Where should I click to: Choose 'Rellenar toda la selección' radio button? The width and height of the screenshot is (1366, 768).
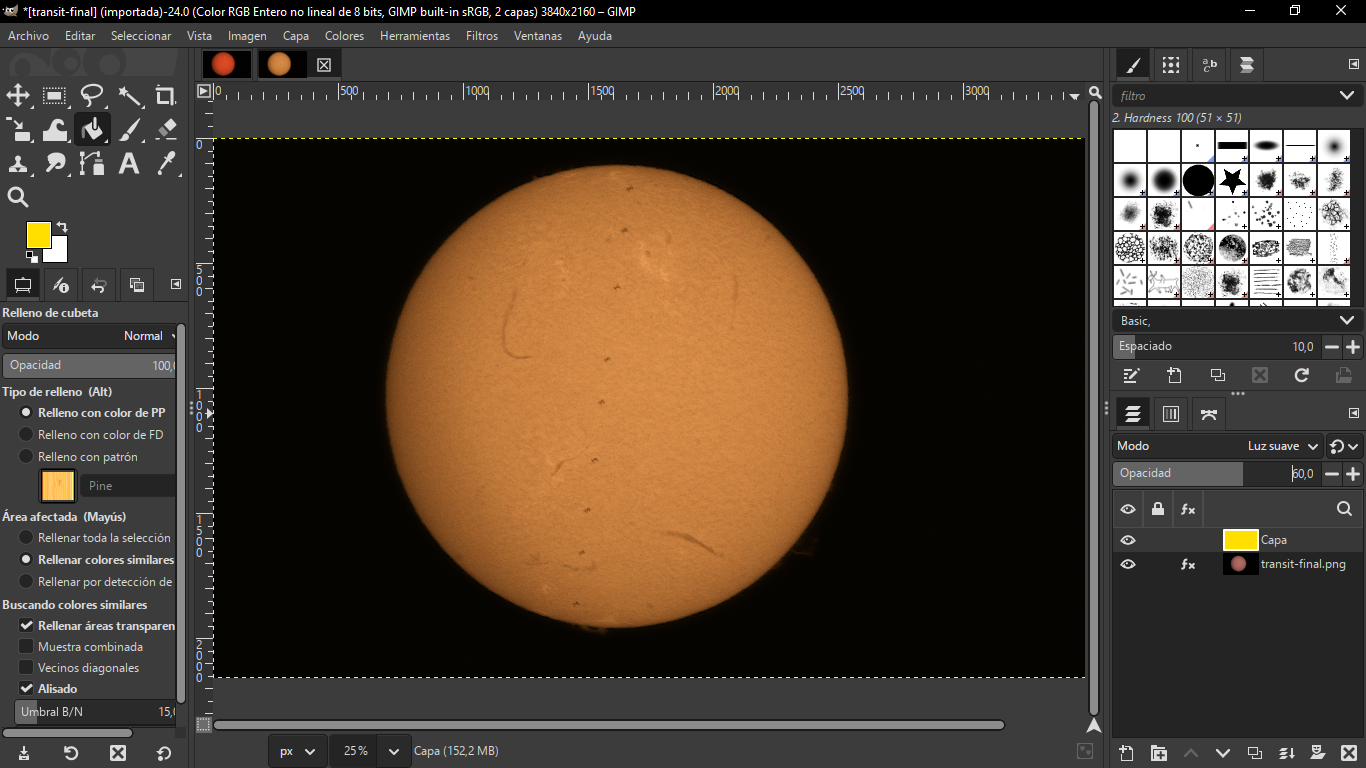(26, 538)
